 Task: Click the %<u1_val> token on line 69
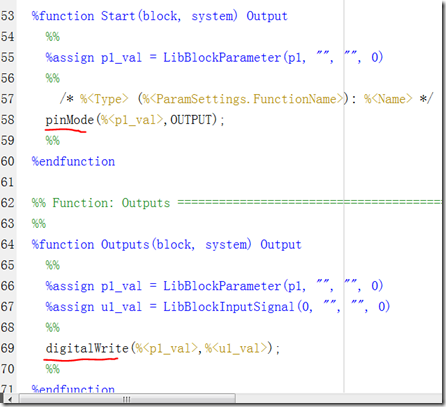(236, 349)
